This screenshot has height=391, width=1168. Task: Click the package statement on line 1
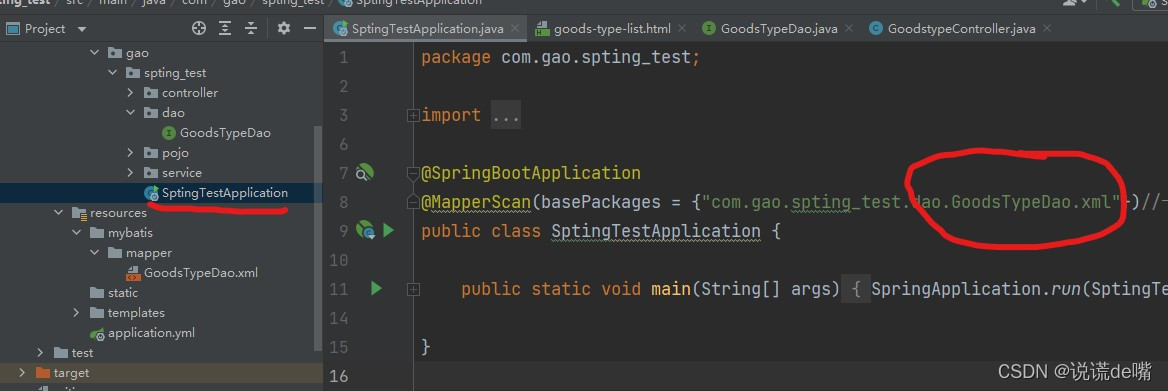pyautogui.click(x=561, y=57)
